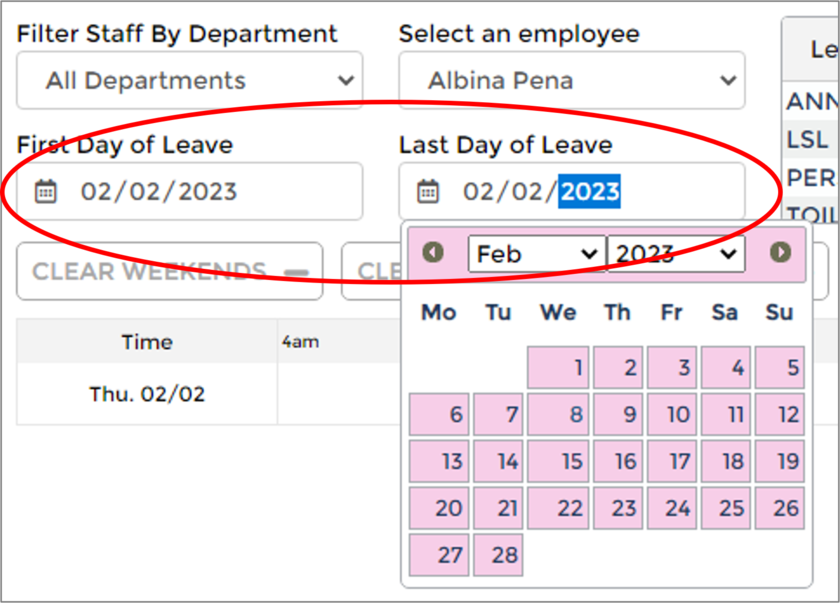Click the calendar icon in Last Day of Leave

(x=427, y=190)
